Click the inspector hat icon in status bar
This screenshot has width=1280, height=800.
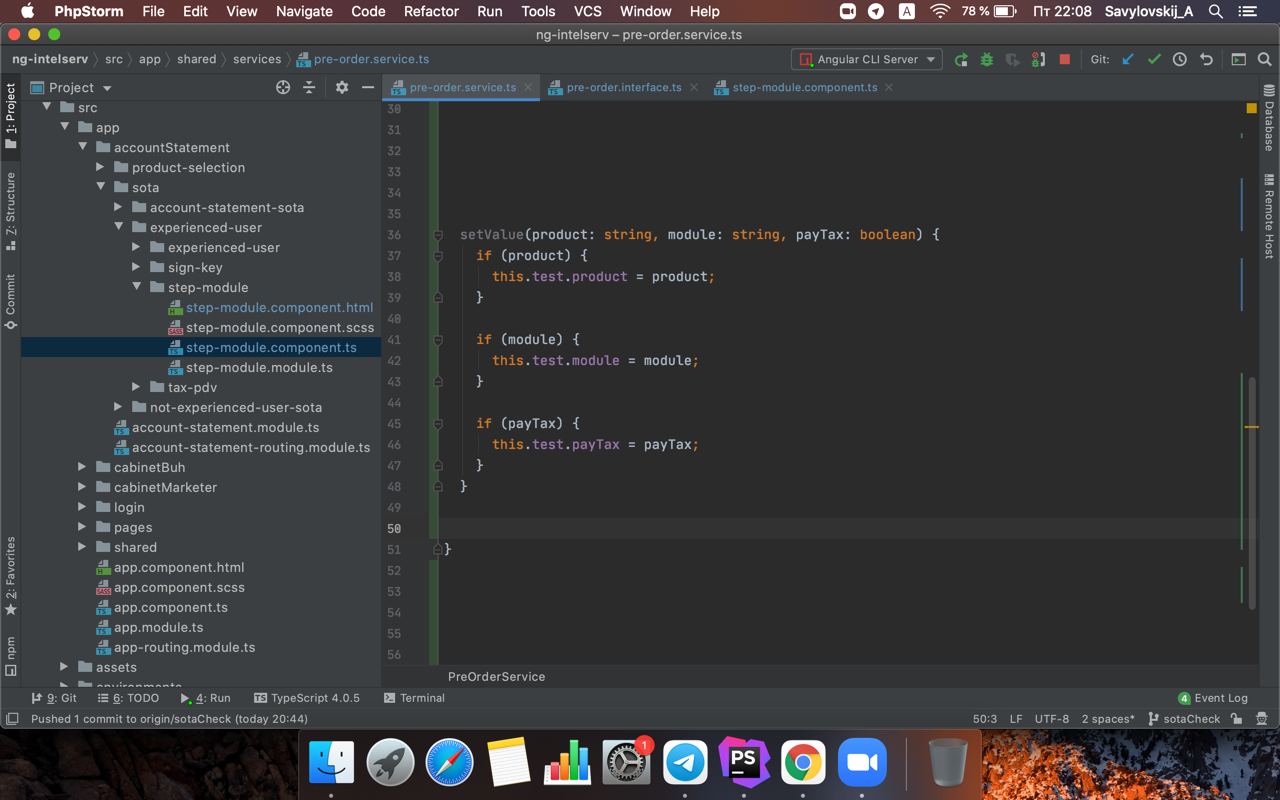1263,719
